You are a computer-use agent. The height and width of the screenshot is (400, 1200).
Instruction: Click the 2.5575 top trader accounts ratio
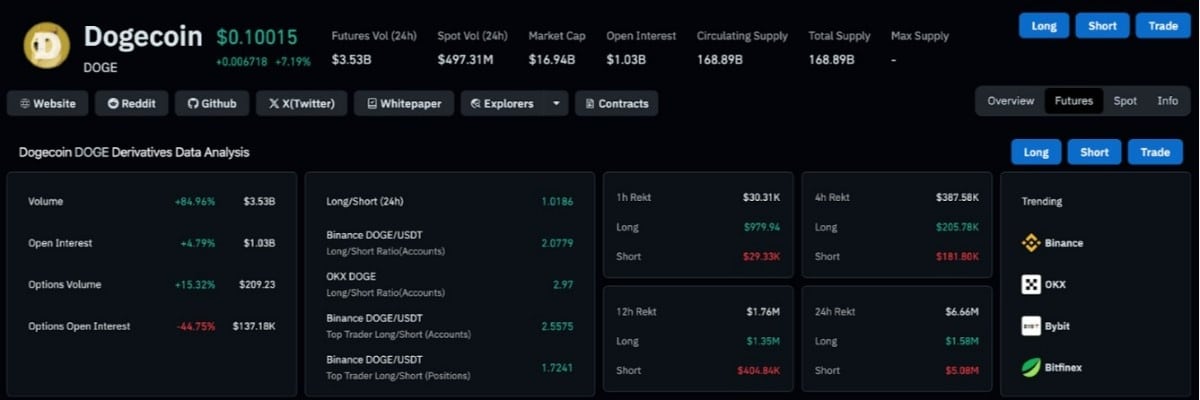tap(556, 326)
